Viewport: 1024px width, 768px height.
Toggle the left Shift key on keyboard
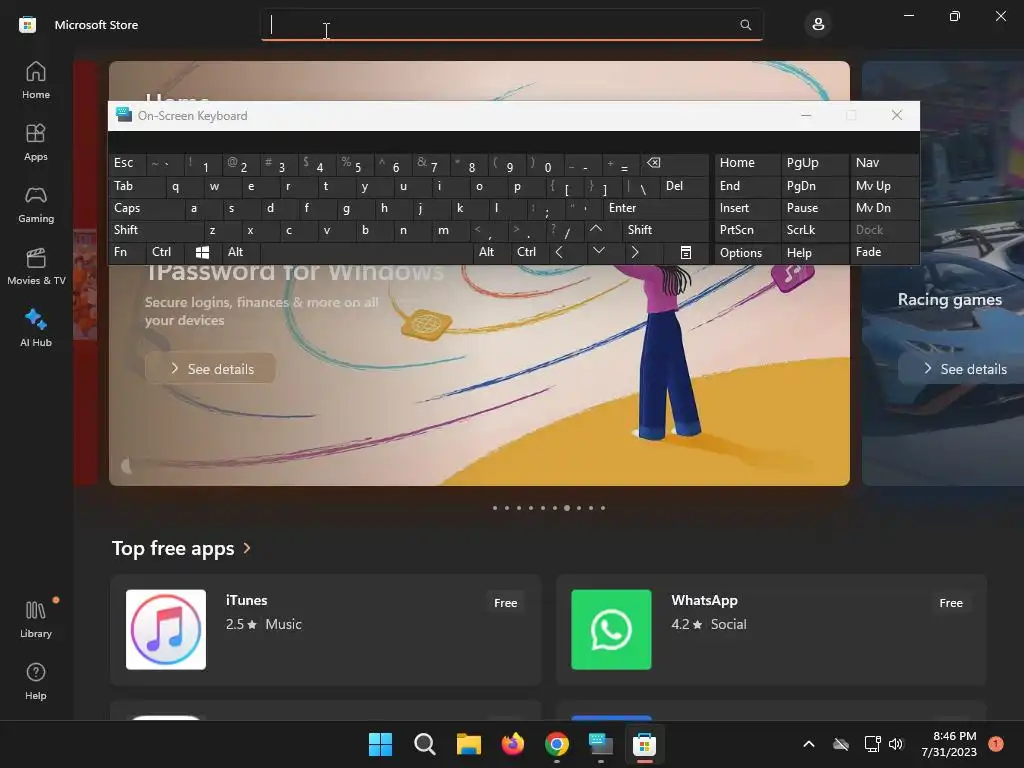(x=156, y=230)
